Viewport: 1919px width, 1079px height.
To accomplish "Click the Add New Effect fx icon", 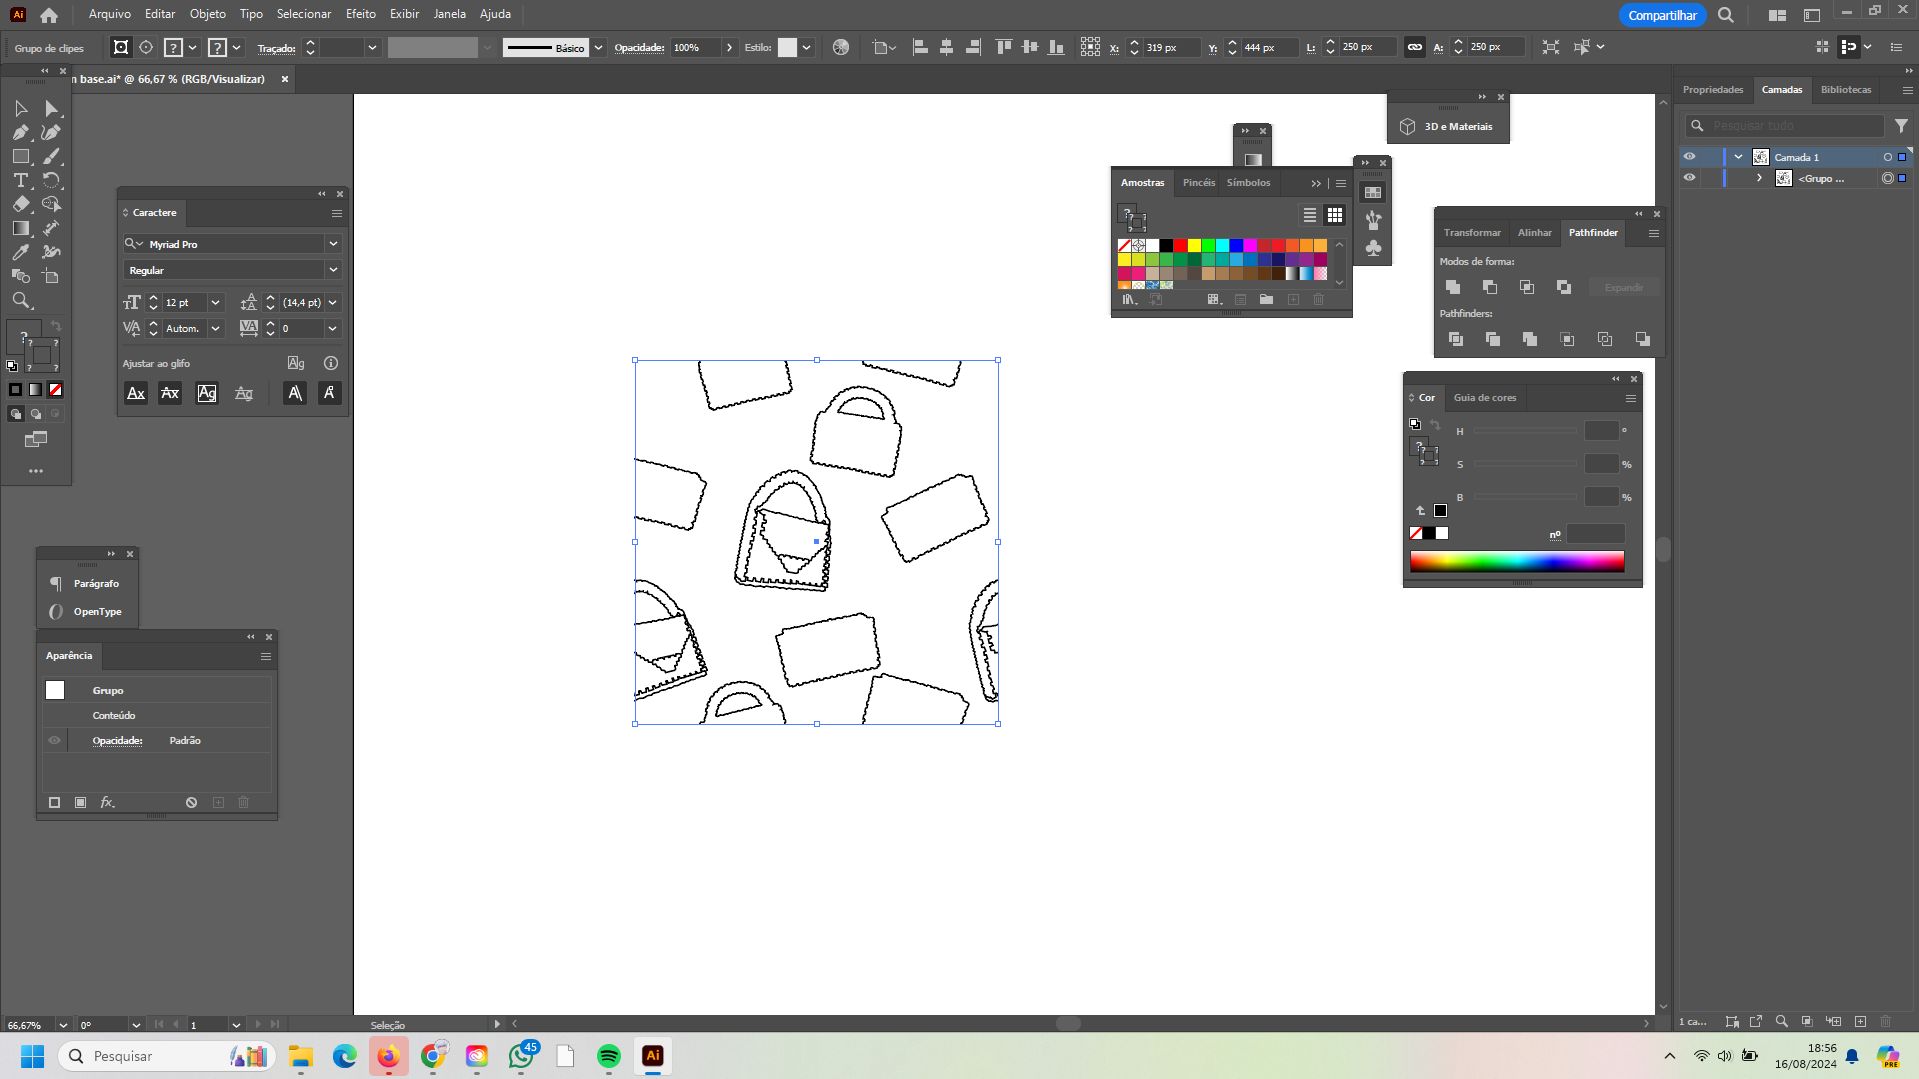I will (x=107, y=802).
